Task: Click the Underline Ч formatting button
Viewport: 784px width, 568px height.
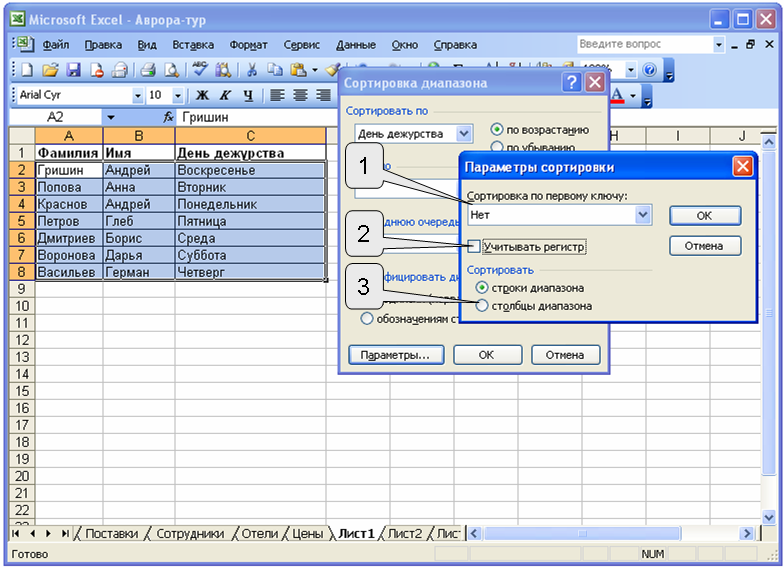Action: [x=247, y=95]
